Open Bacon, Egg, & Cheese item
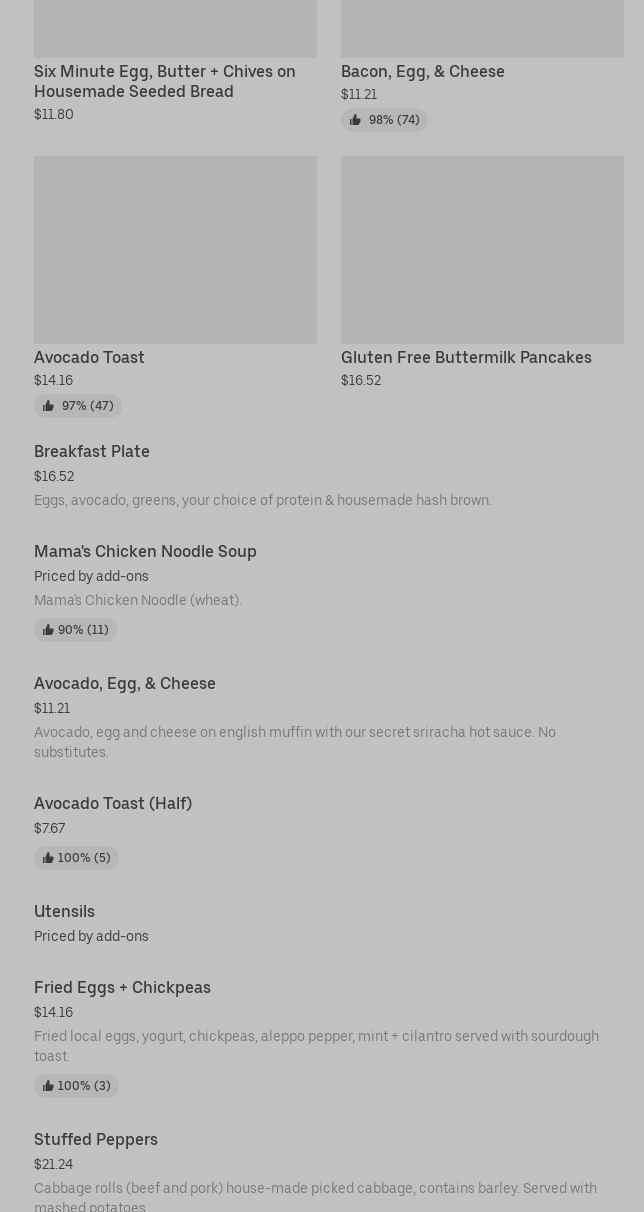644x1212 pixels. pos(423,71)
